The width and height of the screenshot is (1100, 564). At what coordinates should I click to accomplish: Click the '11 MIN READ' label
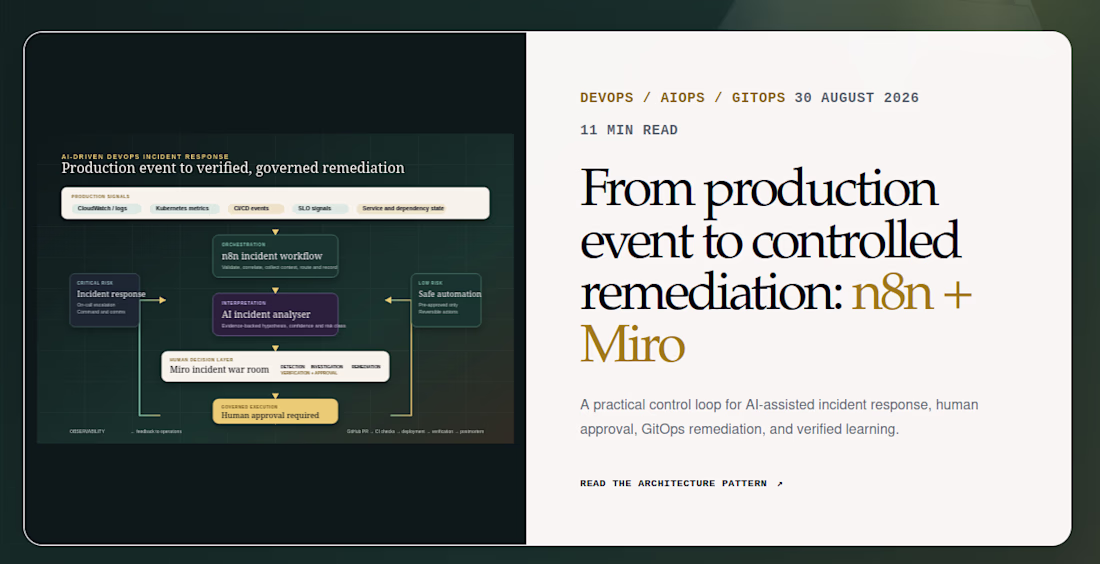629,130
